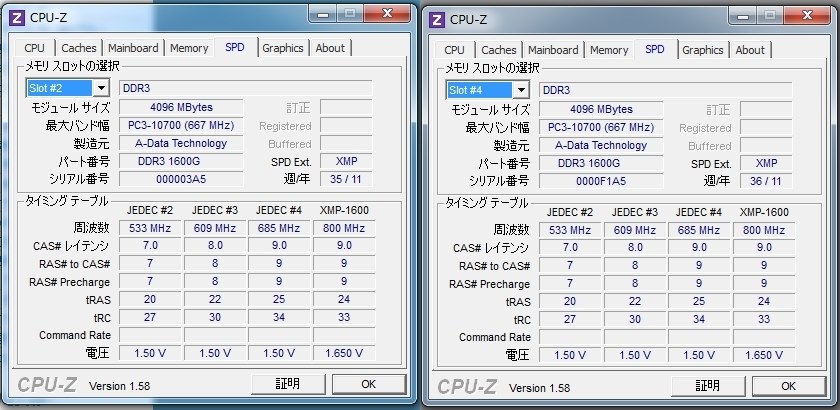Click part number DDR3 1600G in left window

181,161
